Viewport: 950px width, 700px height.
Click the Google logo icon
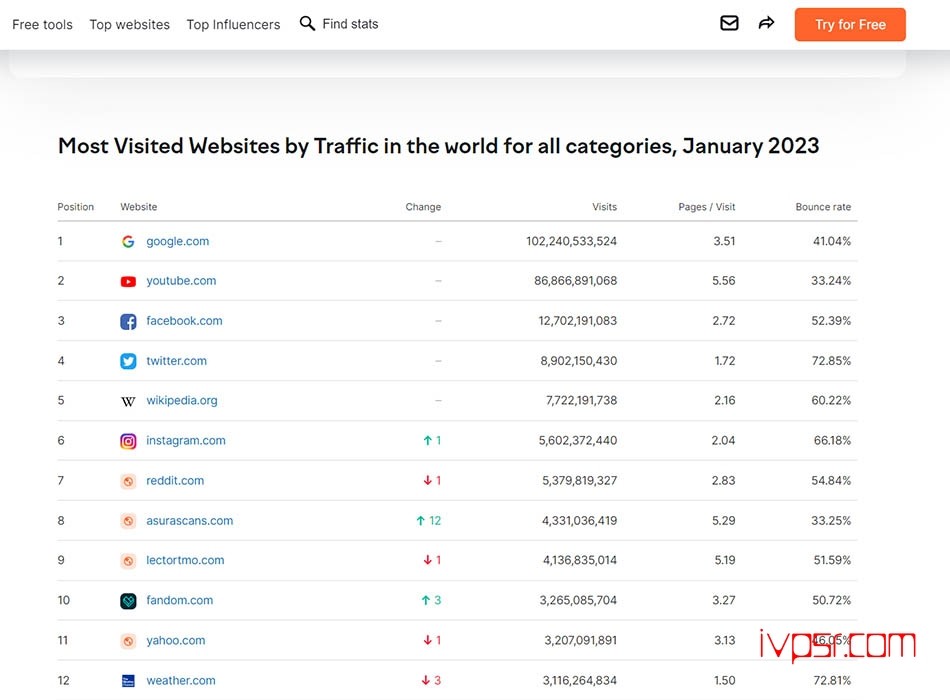coord(128,241)
